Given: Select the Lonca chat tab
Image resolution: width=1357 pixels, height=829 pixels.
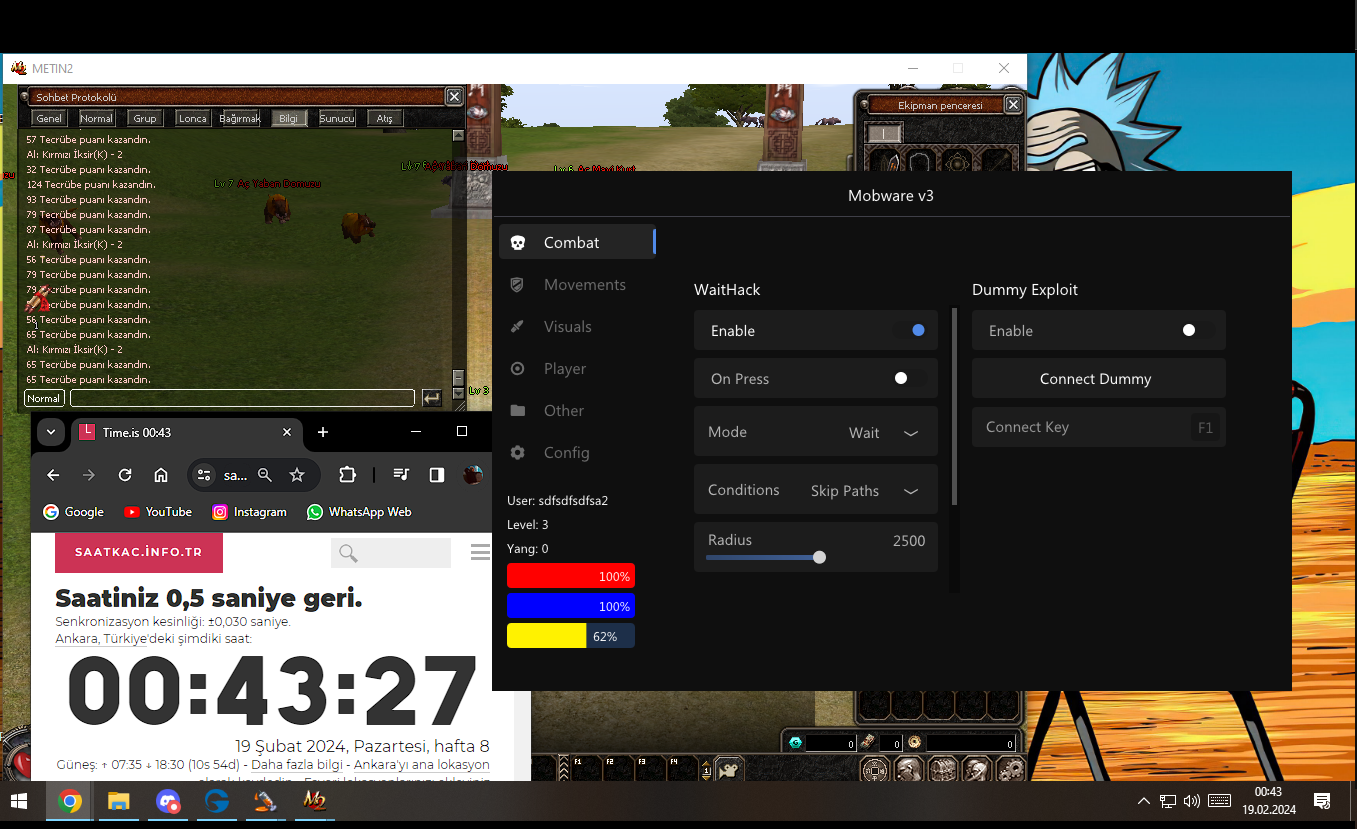Looking at the screenshot, I should click(192, 118).
